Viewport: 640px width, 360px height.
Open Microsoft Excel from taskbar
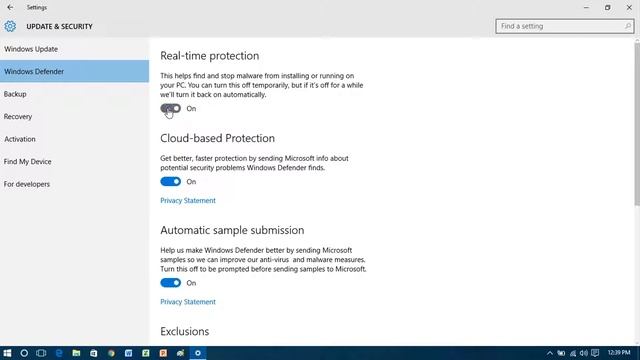click(x=146, y=353)
